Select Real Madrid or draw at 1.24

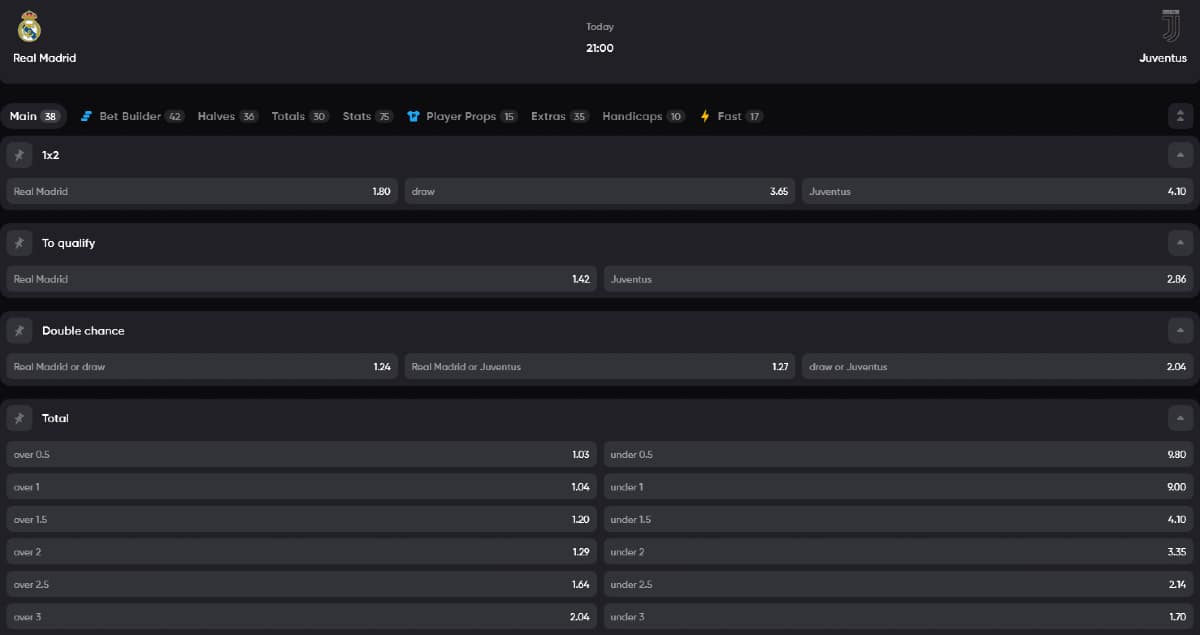point(202,367)
